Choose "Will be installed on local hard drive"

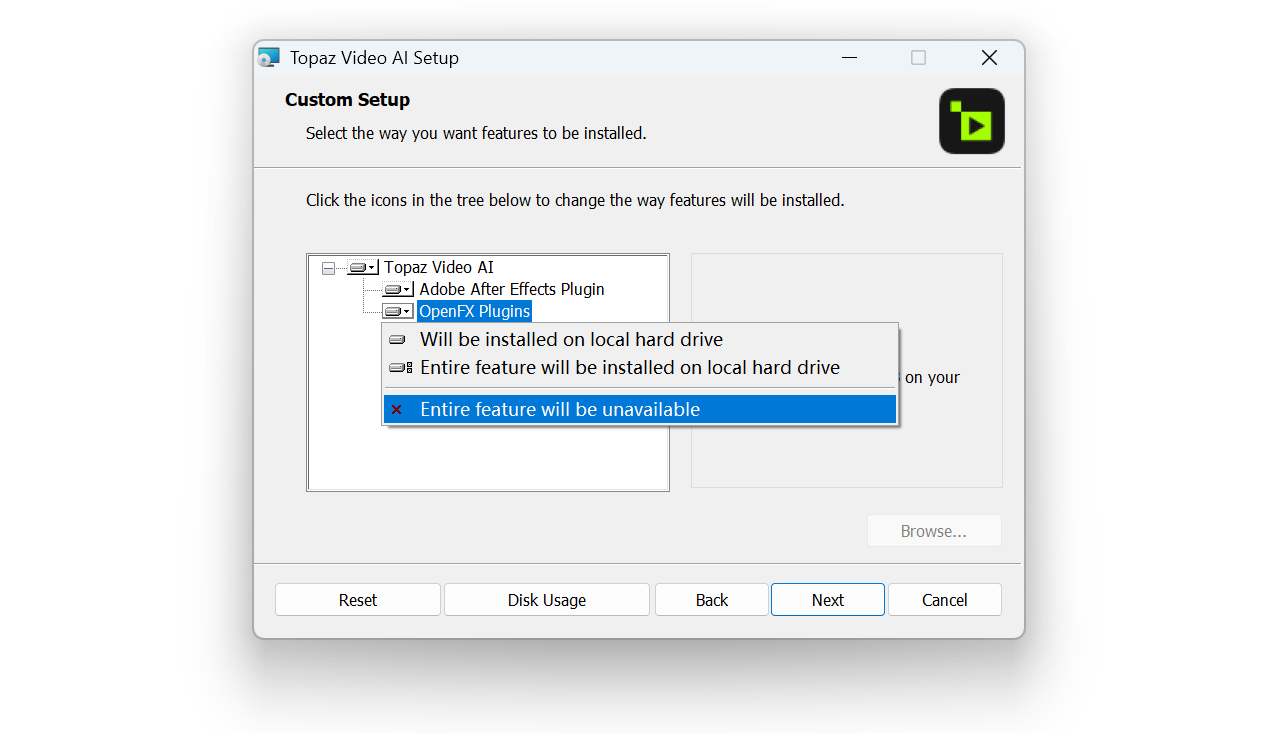tap(570, 340)
